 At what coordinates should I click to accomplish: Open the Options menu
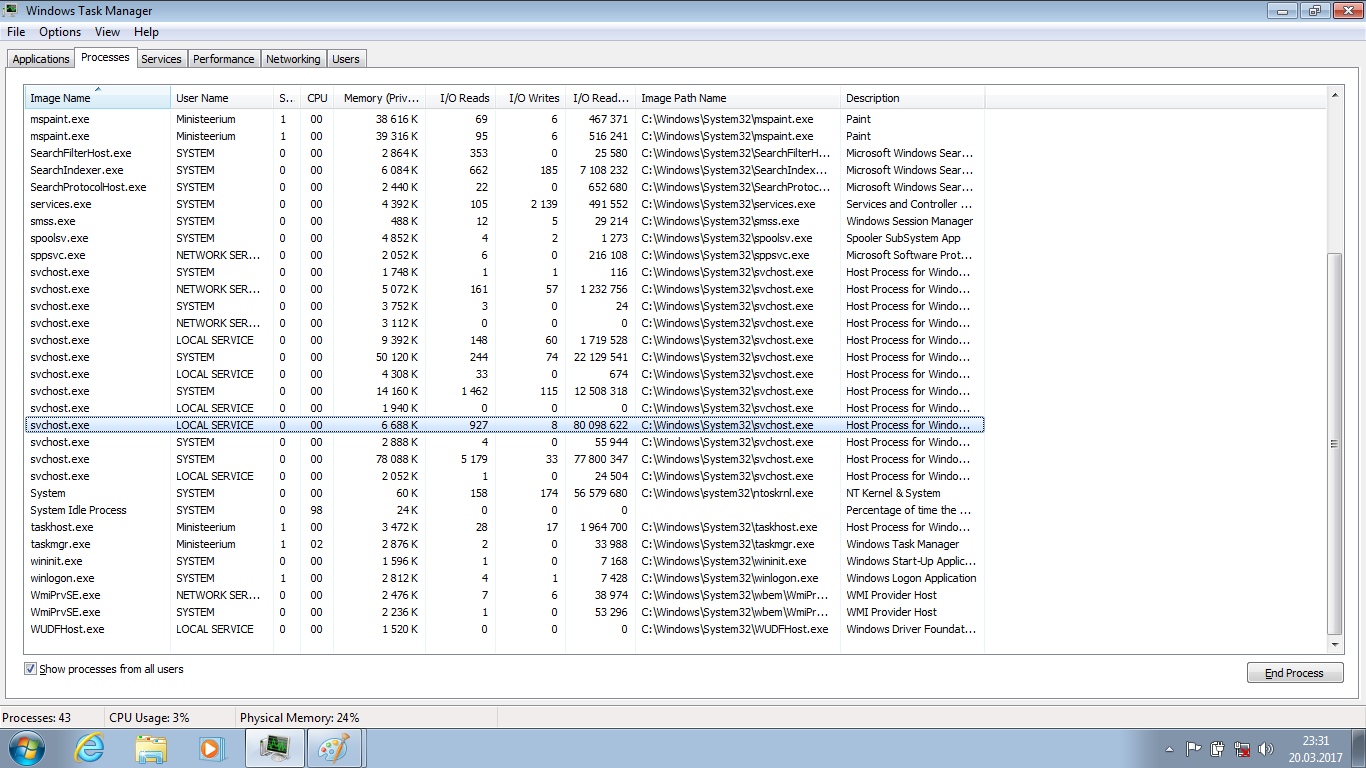tap(60, 32)
